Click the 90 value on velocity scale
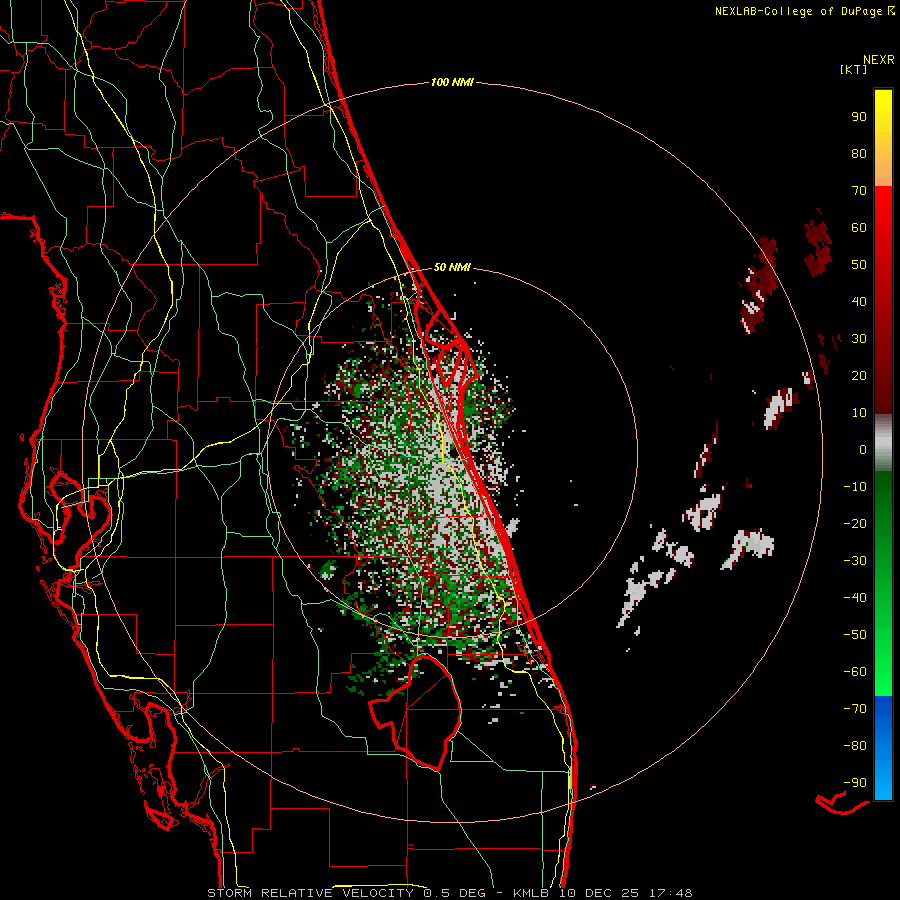This screenshot has height=900, width=900. click(859, 117)
